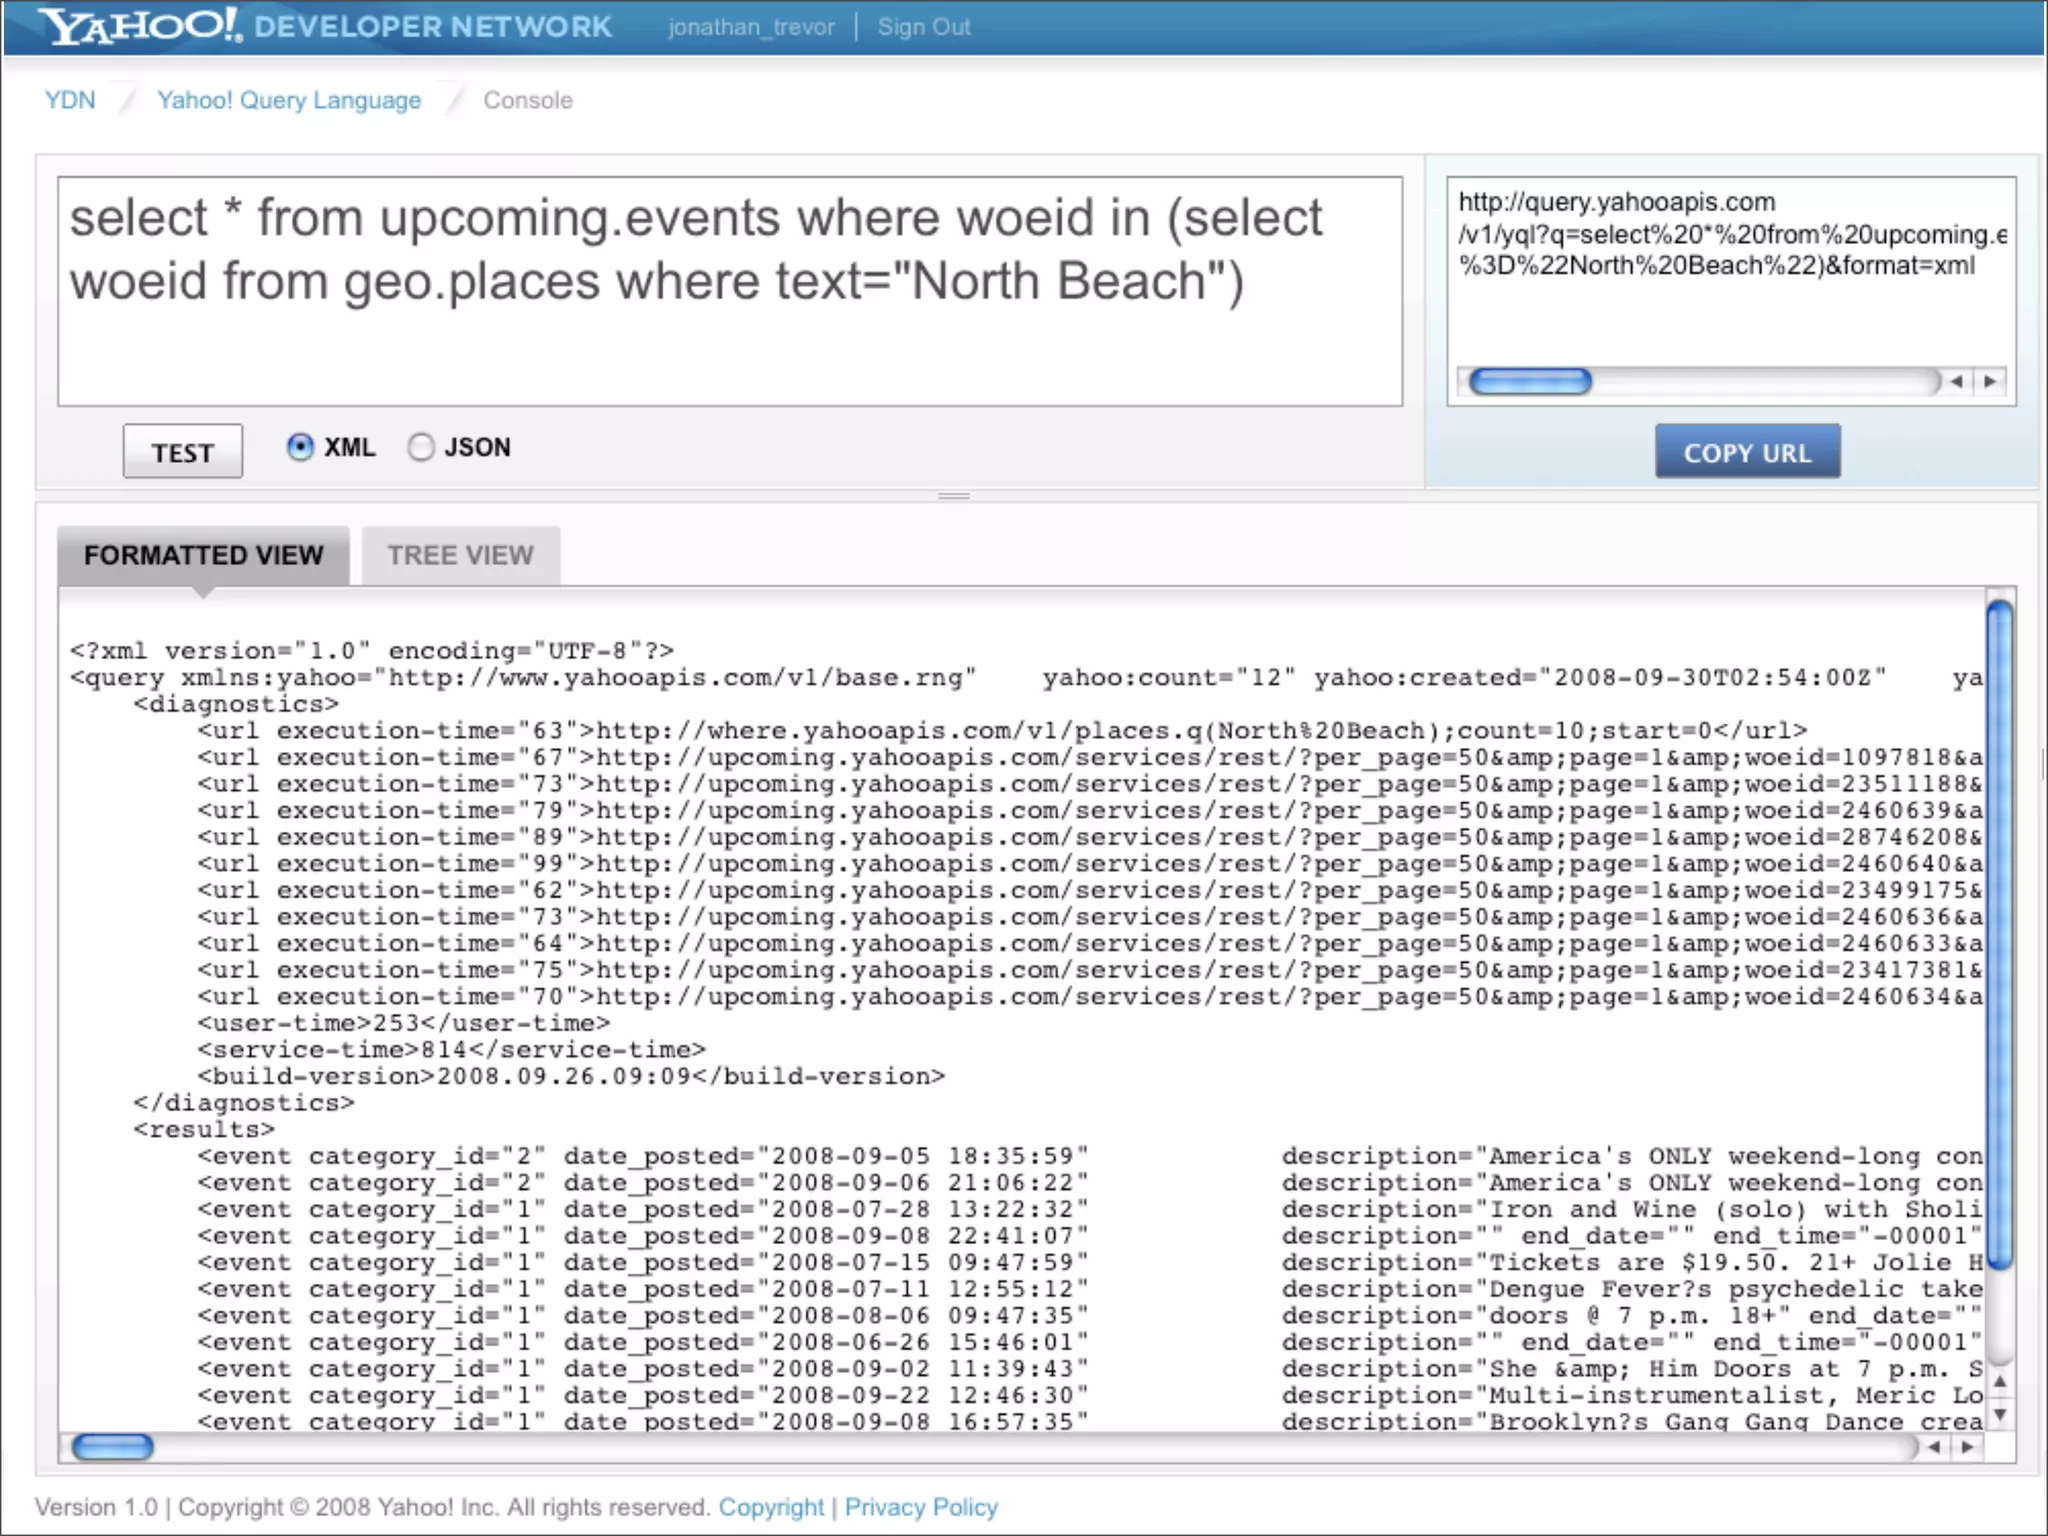This screenshot has height=1536, width=2048.
Task: Click the url line with woeid=2460639
Action: [1090, 810]
